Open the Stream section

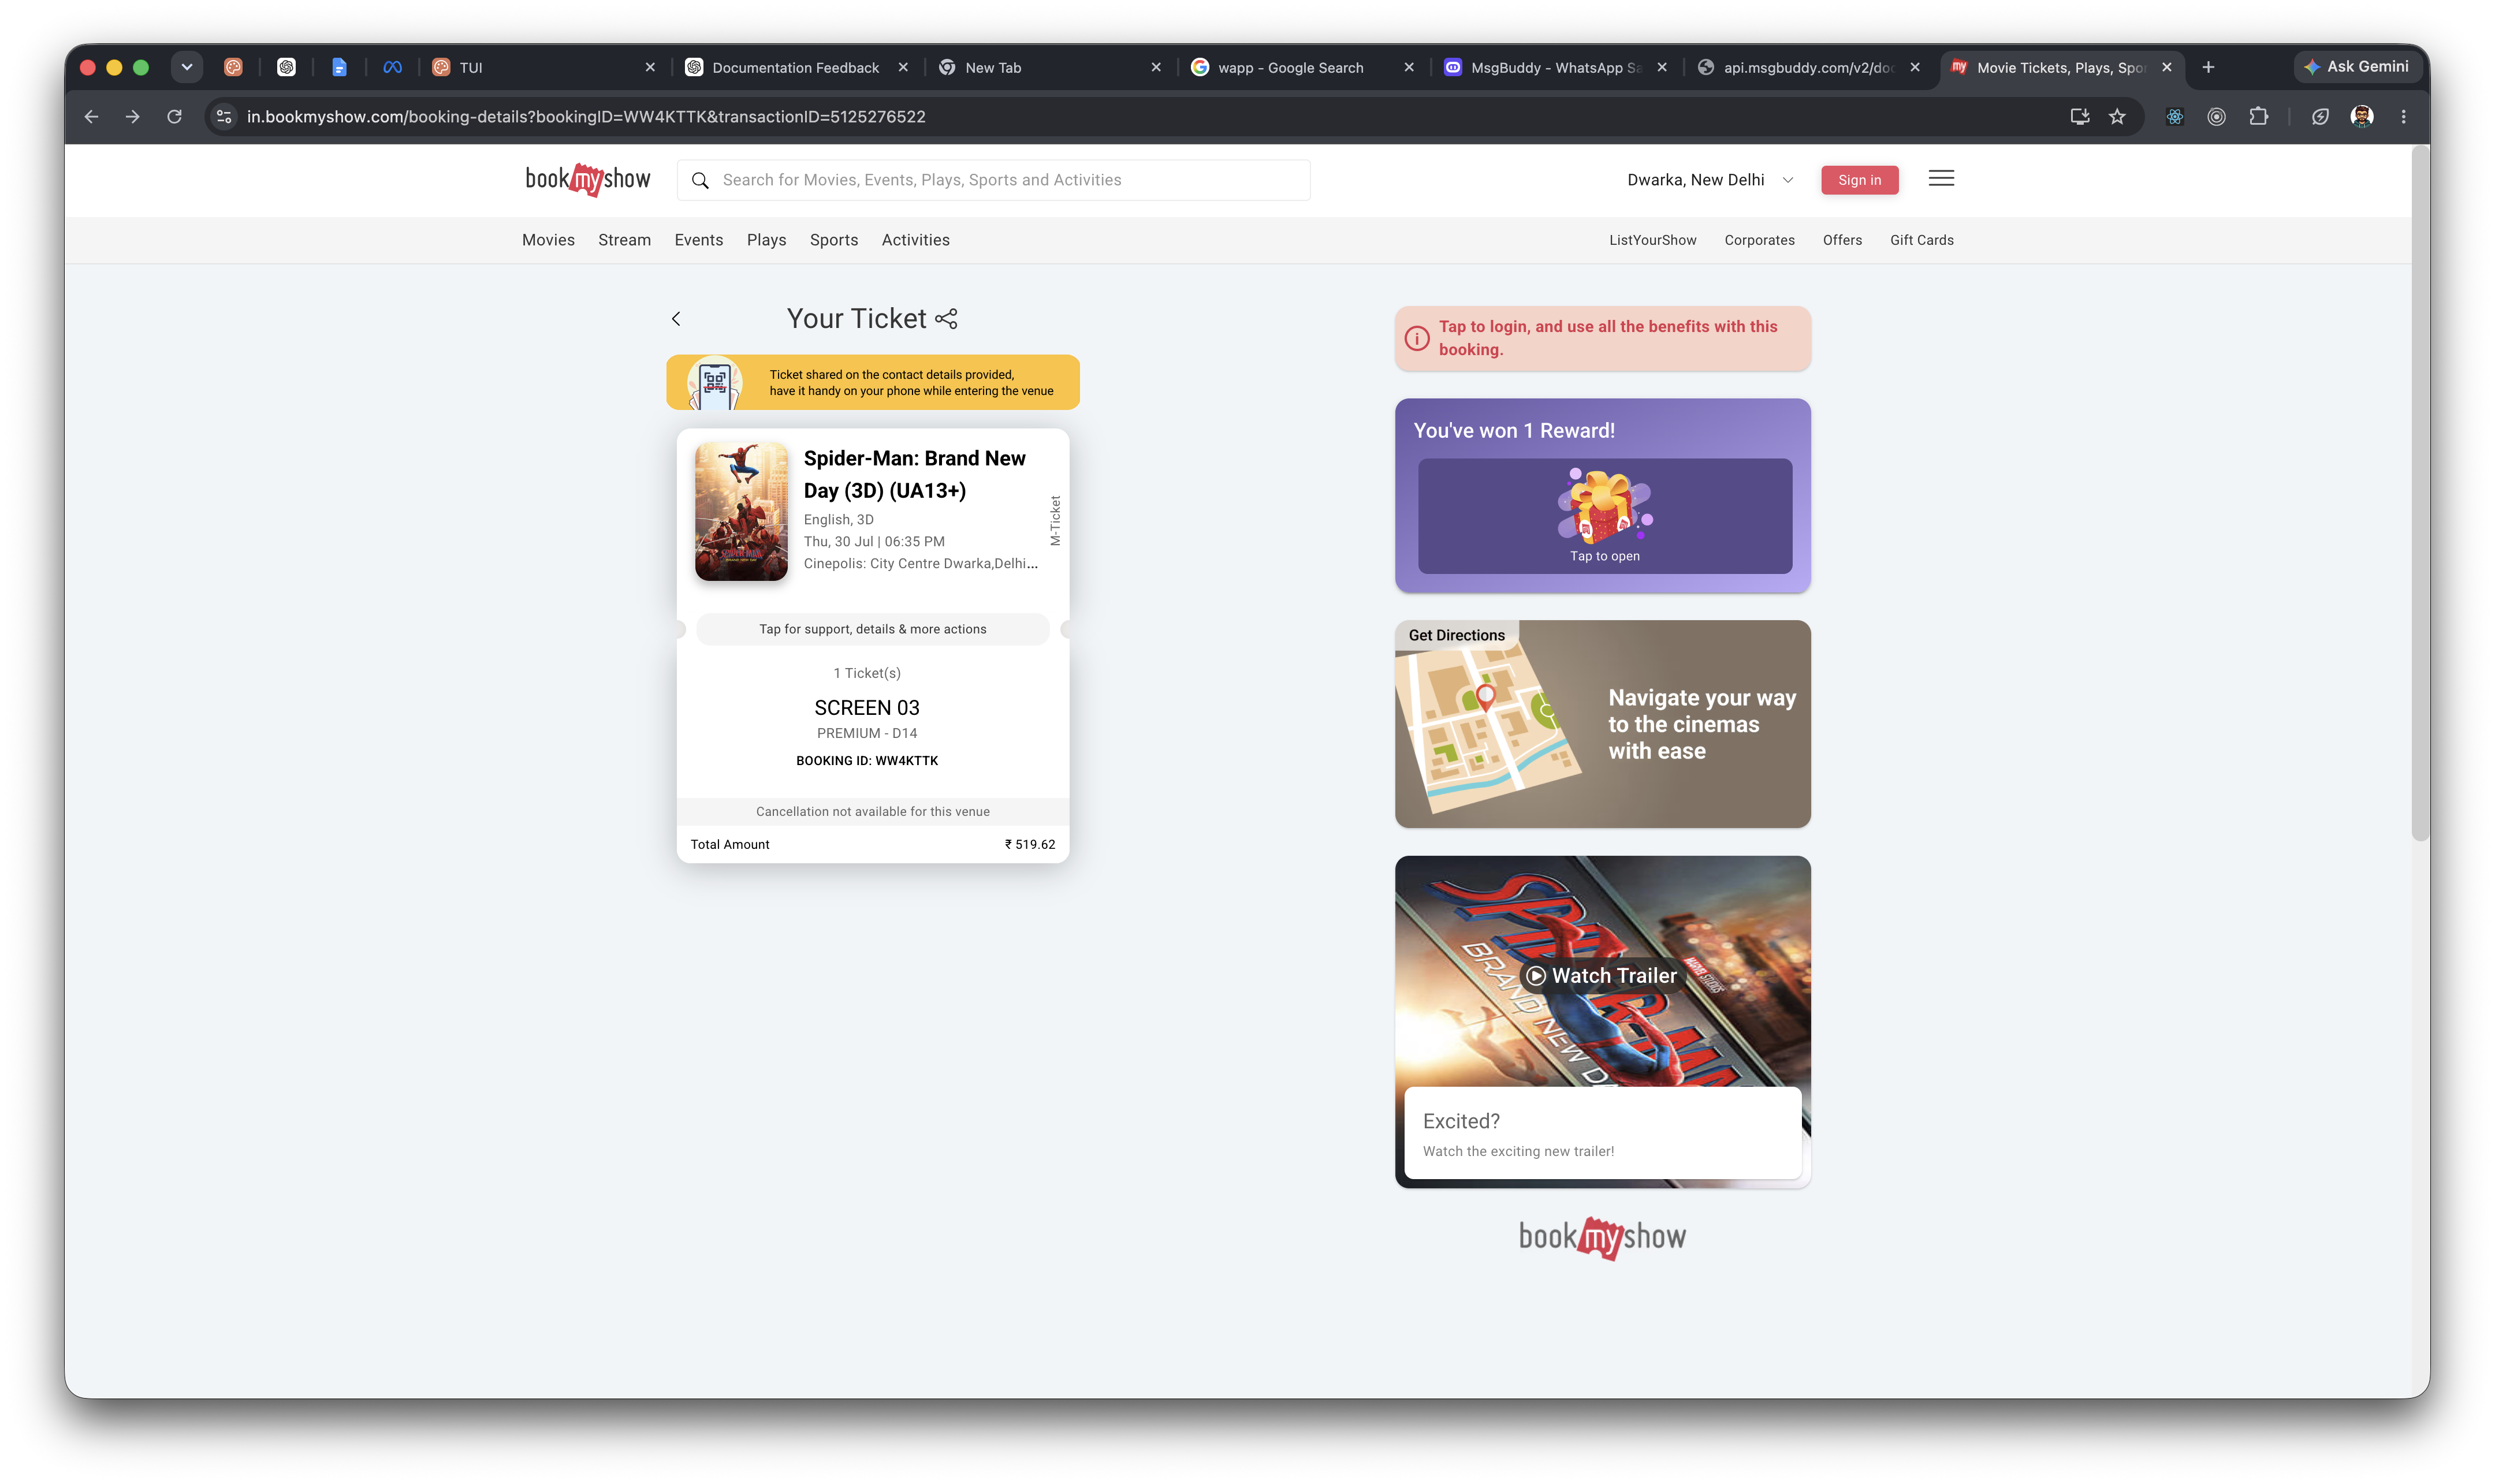tap(625, 240)
